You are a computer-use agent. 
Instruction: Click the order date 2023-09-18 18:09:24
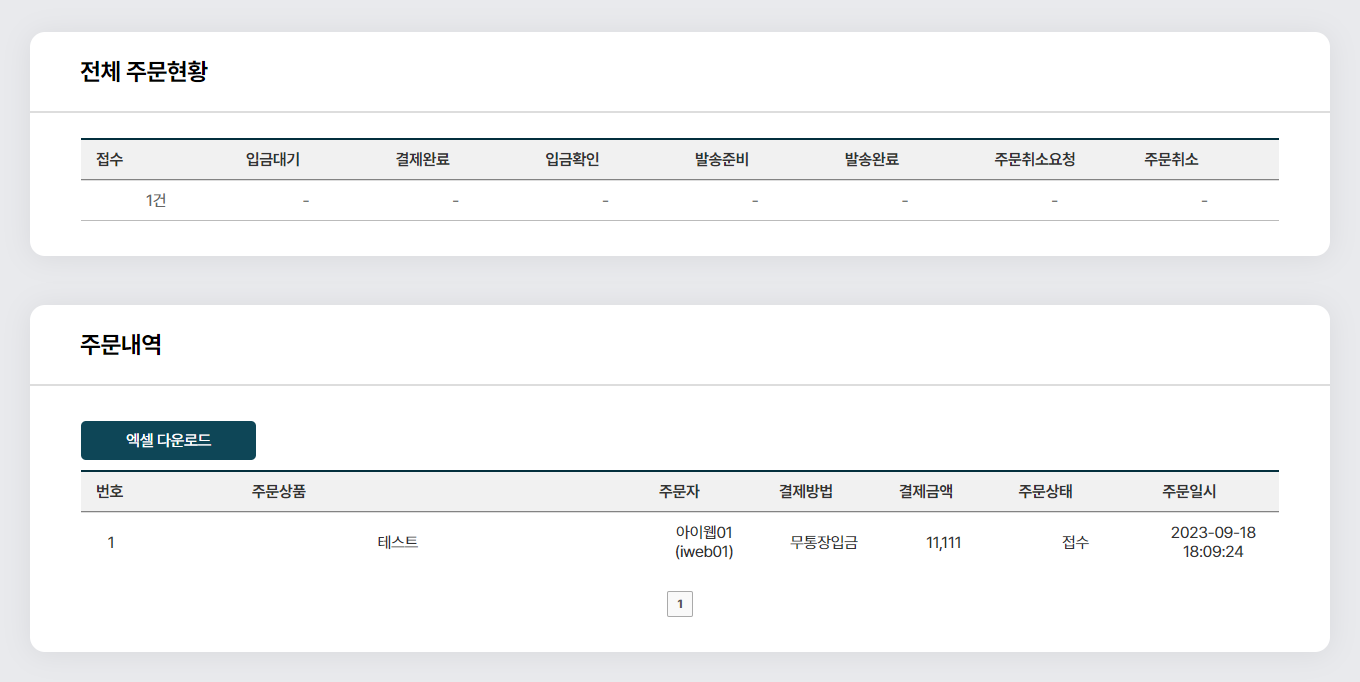(1213, 542)
